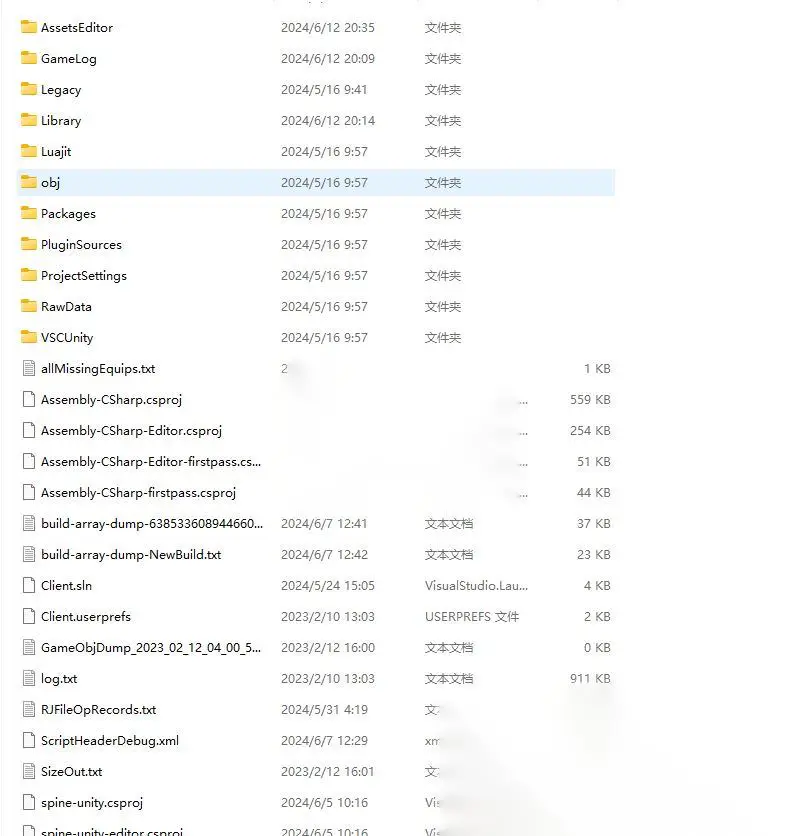Click the VisualStudio.Lau... type of Client.sln
Screen dimensions: 799x836
pos(476,585)
